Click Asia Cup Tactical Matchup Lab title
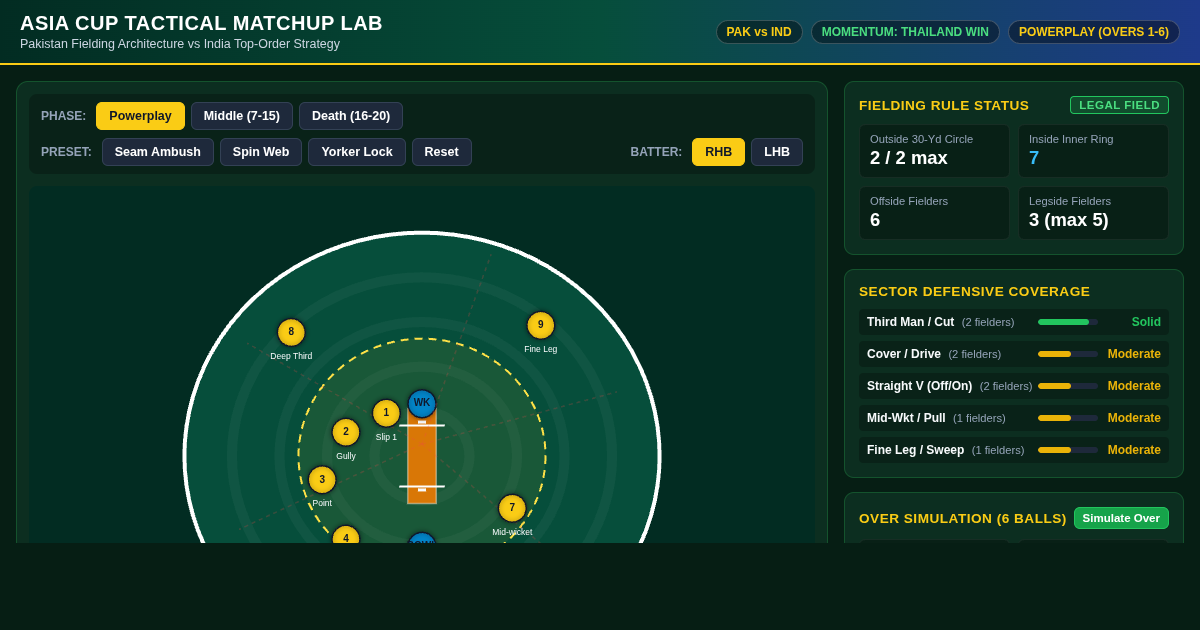 (x=201, y=23)
